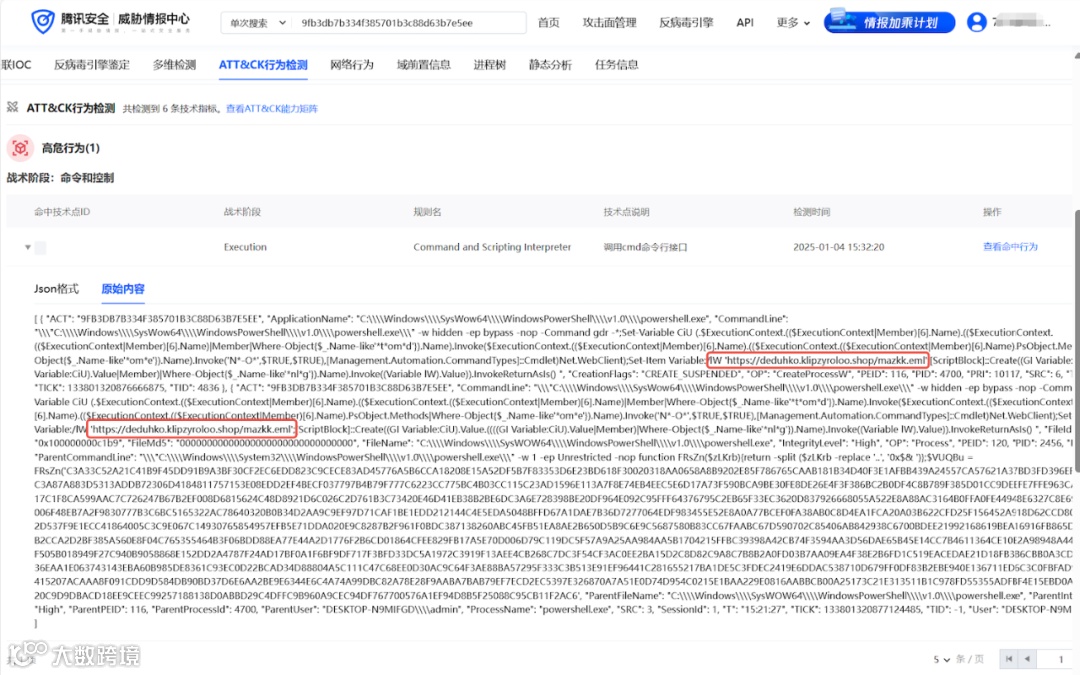The height and width of the screenshot is (675, 1080).
Task: Expand the 更多 dropdown menu
Action: click(793, 23)
